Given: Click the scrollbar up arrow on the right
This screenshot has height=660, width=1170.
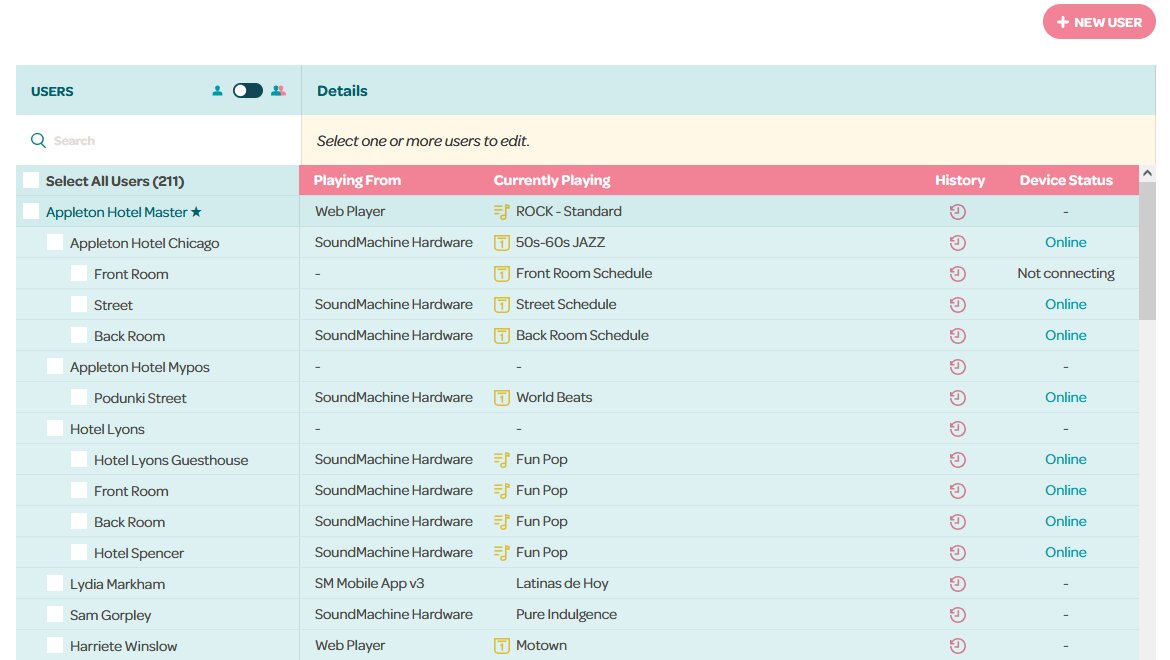Looking at the screenshot, I should [x=1147, y=172].
